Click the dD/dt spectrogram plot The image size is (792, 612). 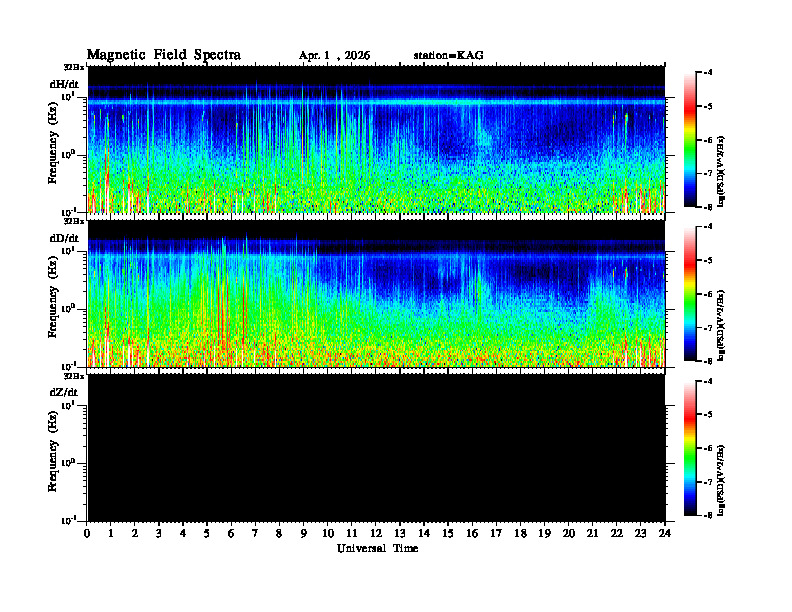376,294
